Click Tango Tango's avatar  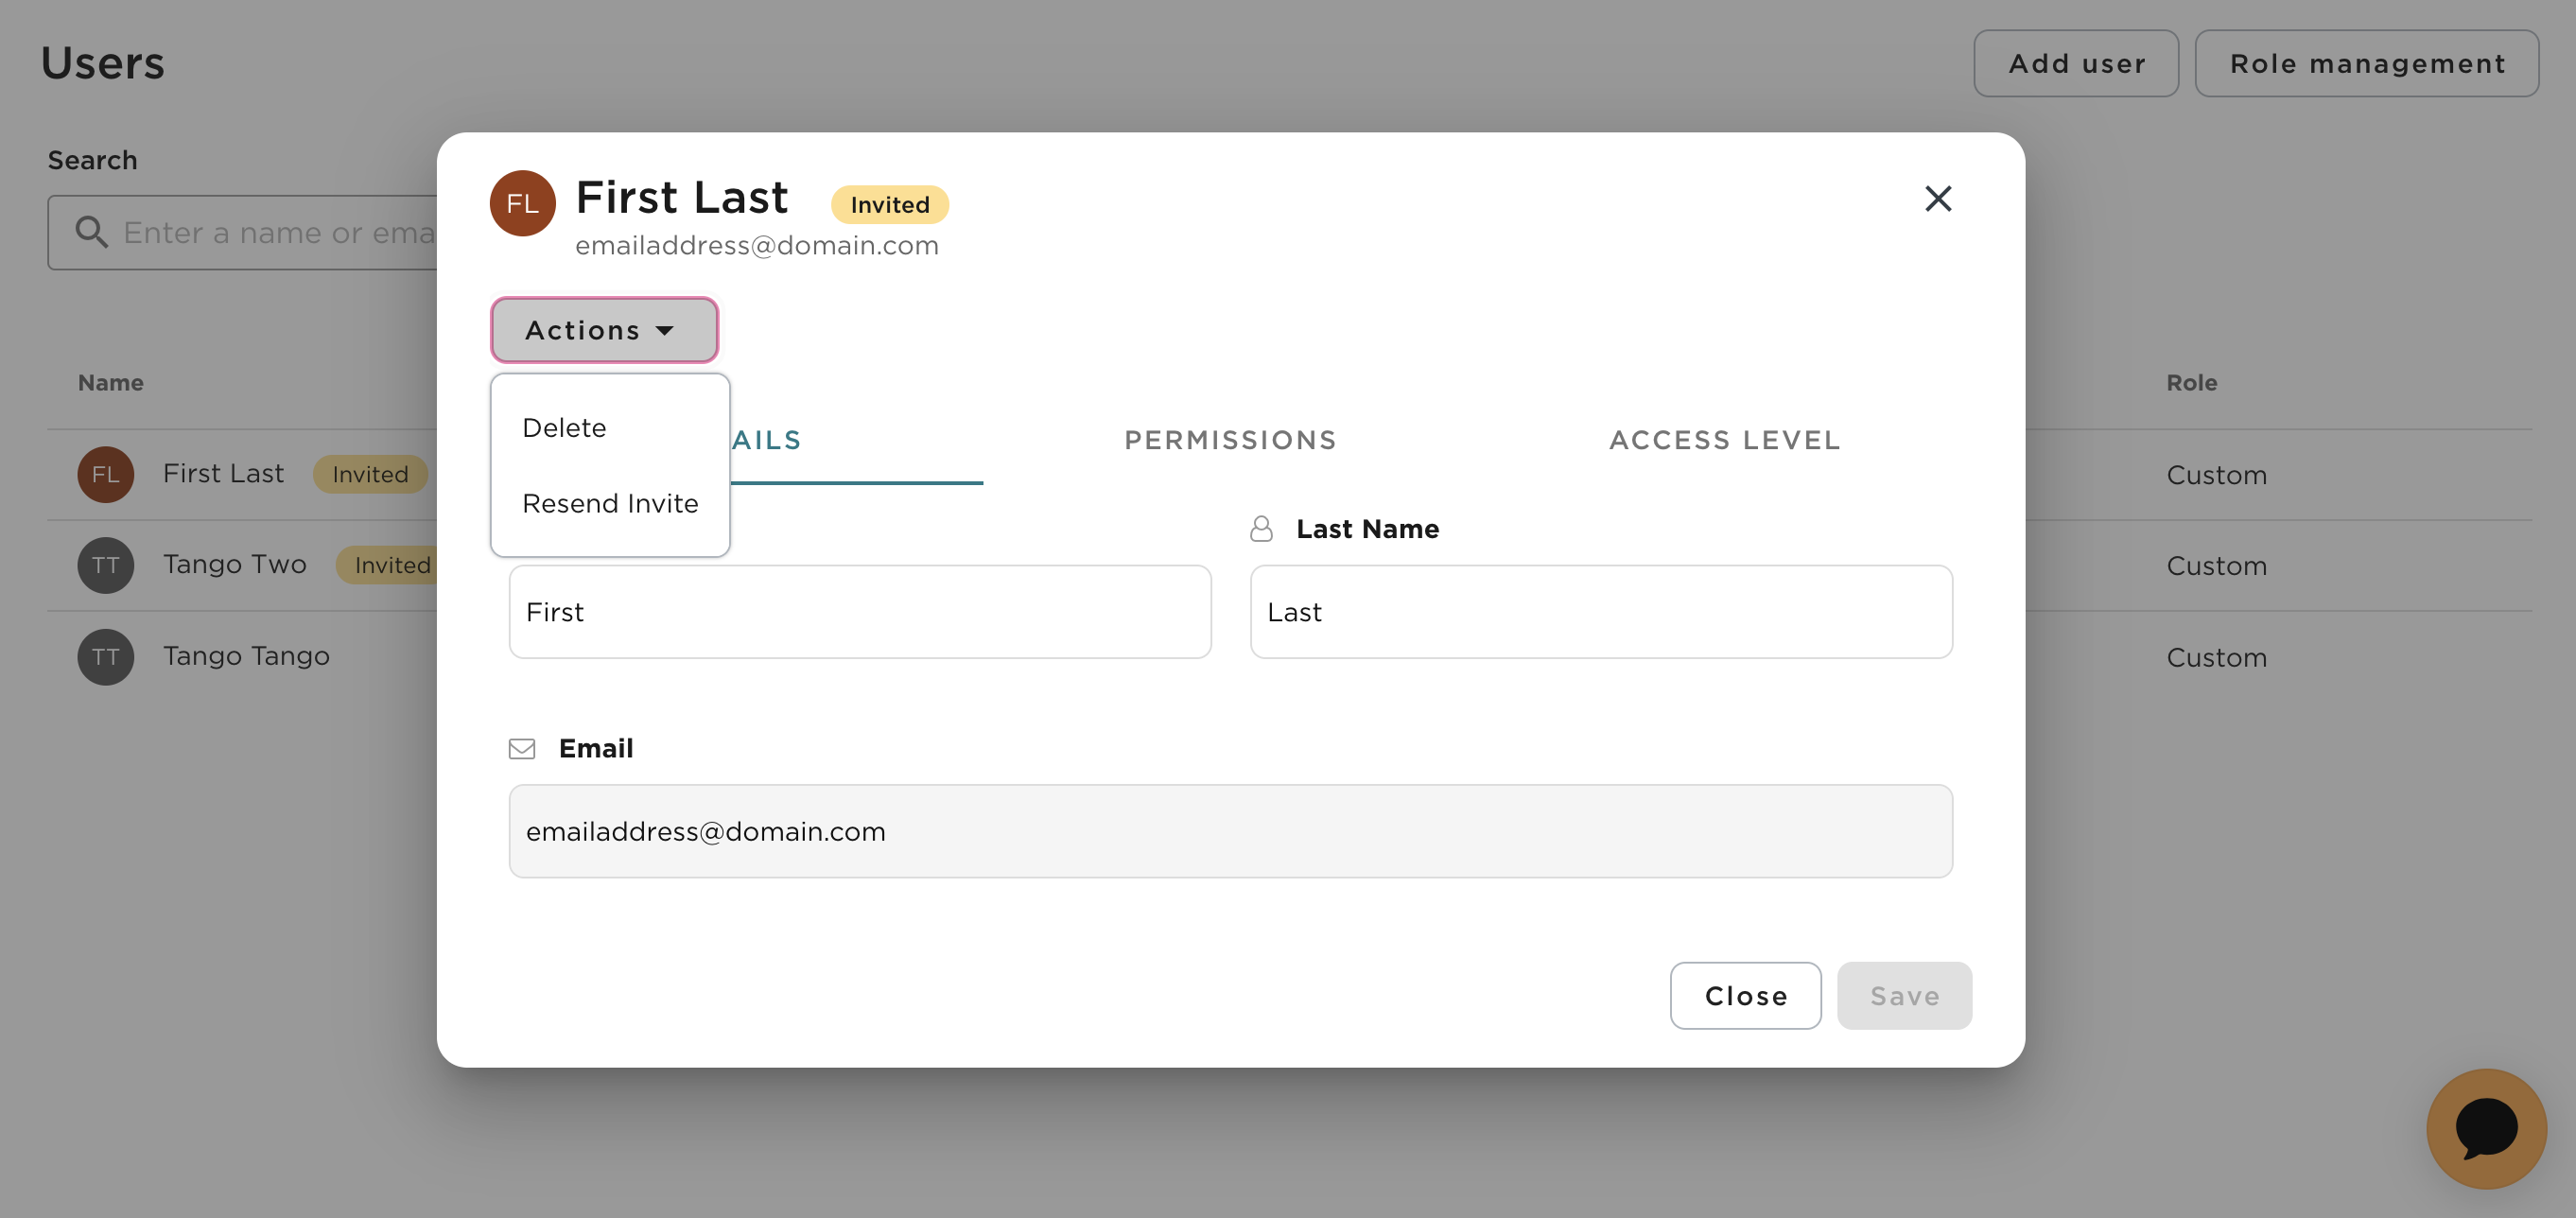tap(104, 656)
